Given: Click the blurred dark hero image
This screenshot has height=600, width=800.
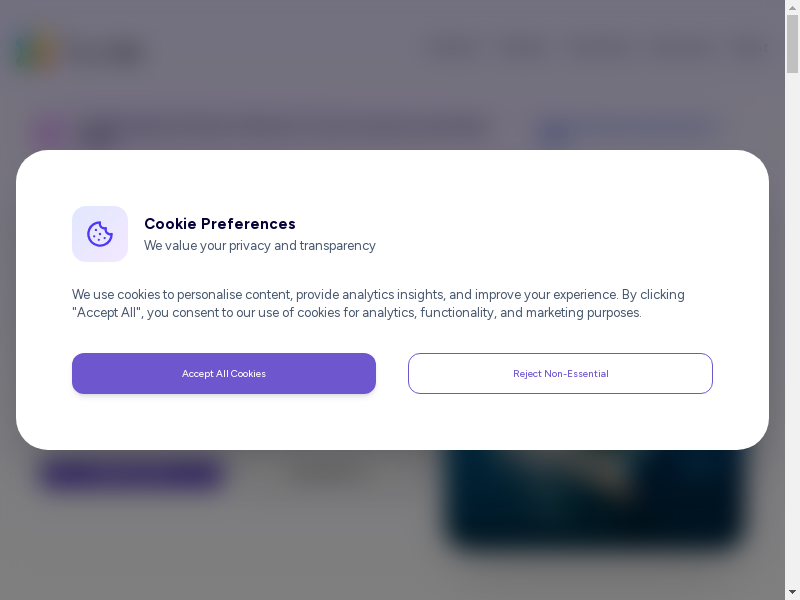Looking at the screenshot, I should (596, 500).
